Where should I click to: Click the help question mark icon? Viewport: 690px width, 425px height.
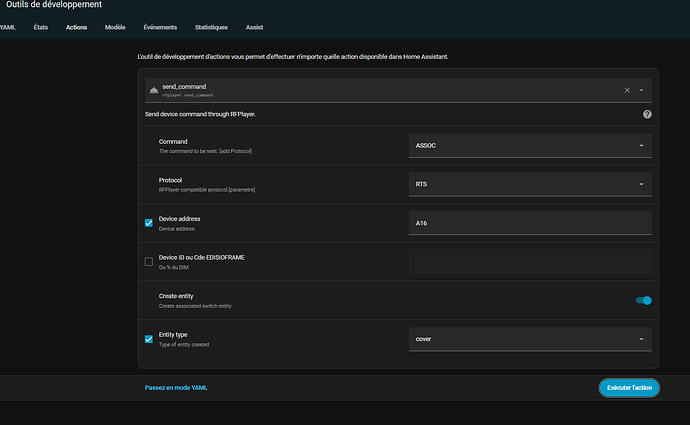[647, 115]
